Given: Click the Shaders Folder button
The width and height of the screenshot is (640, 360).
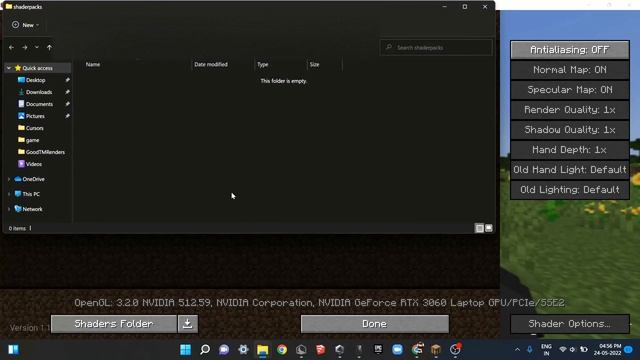Looking at the screenshot, I should tap(114, 324).
